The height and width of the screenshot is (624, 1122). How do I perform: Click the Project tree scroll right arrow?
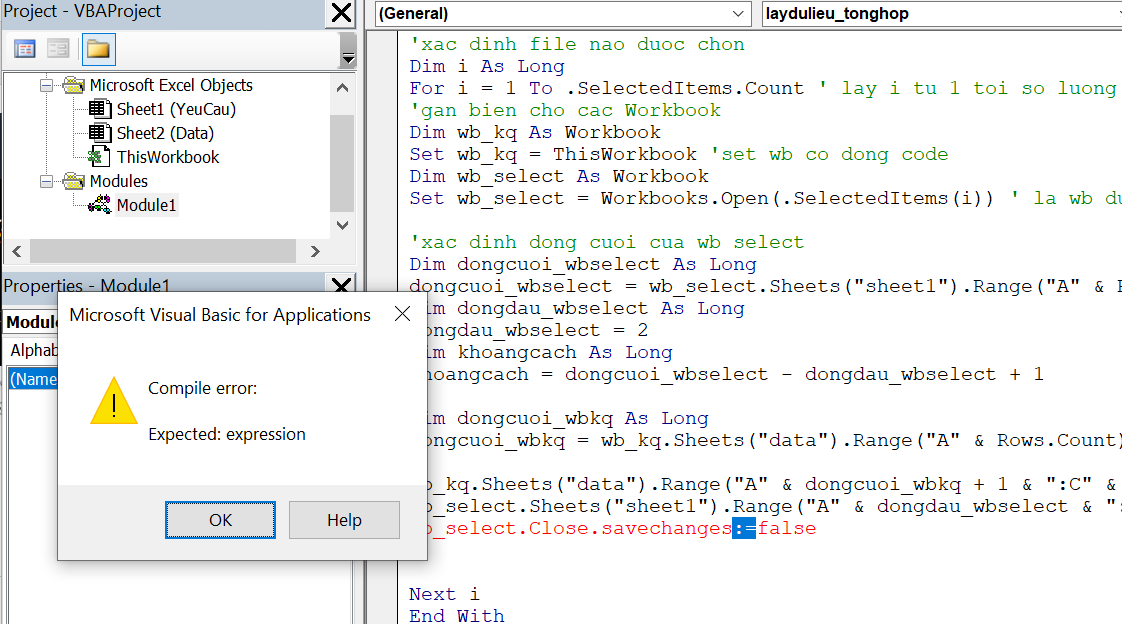tap(315, 251)
